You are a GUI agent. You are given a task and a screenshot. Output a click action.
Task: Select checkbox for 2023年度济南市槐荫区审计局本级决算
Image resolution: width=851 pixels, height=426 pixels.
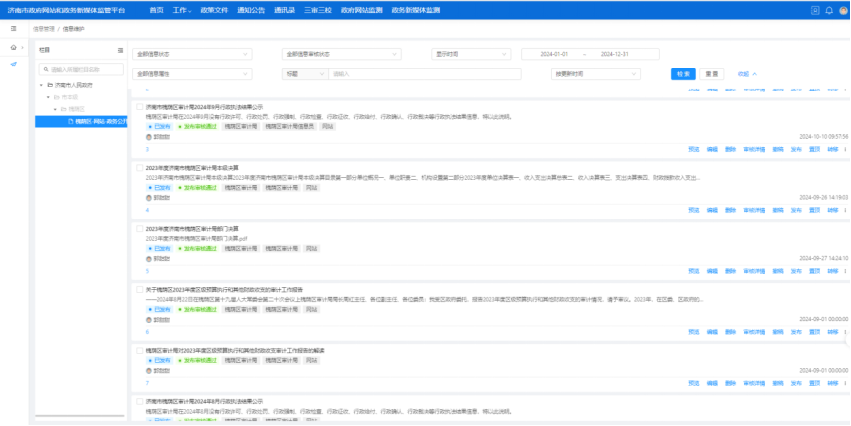click(139, 167)
